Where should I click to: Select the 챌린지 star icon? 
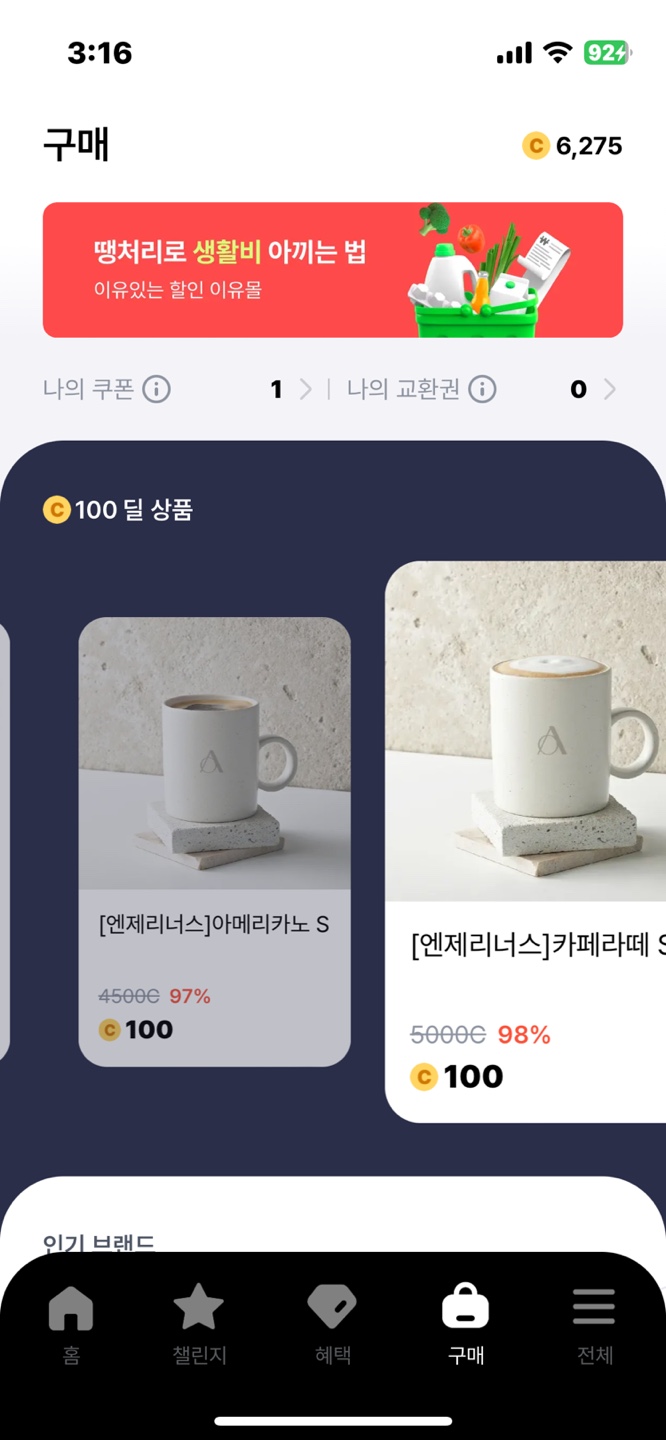coord(200,1305)
